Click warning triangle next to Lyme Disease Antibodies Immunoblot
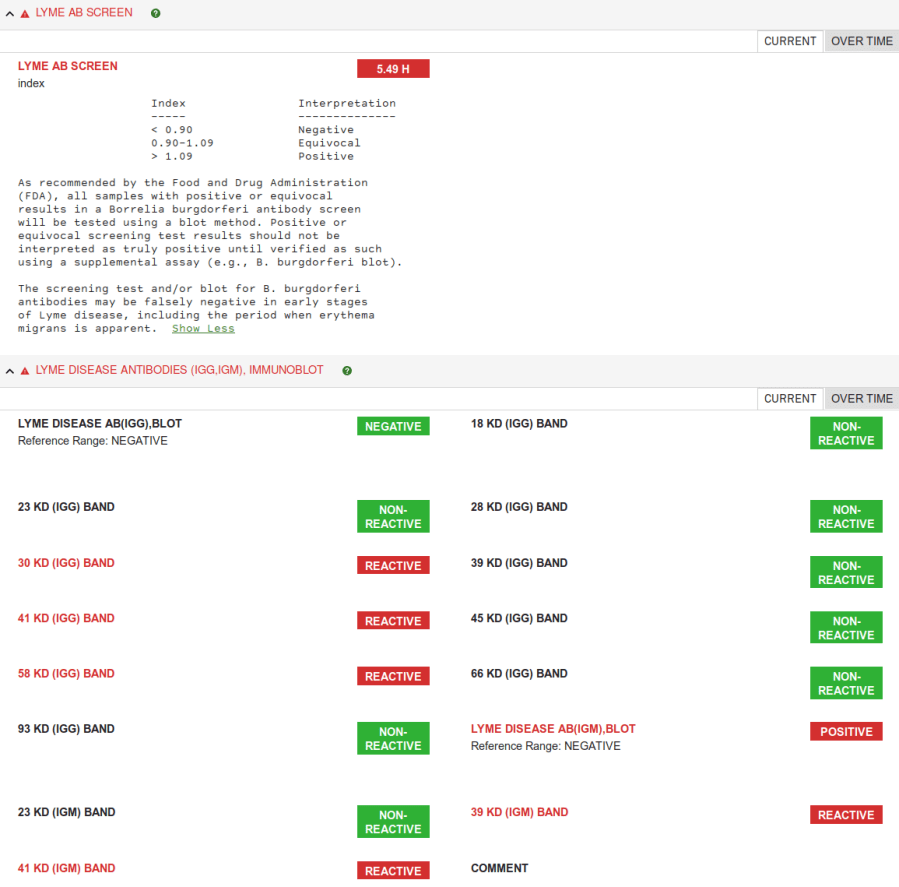The width and height of the screenshot is (899, 887). click(25, 371)
